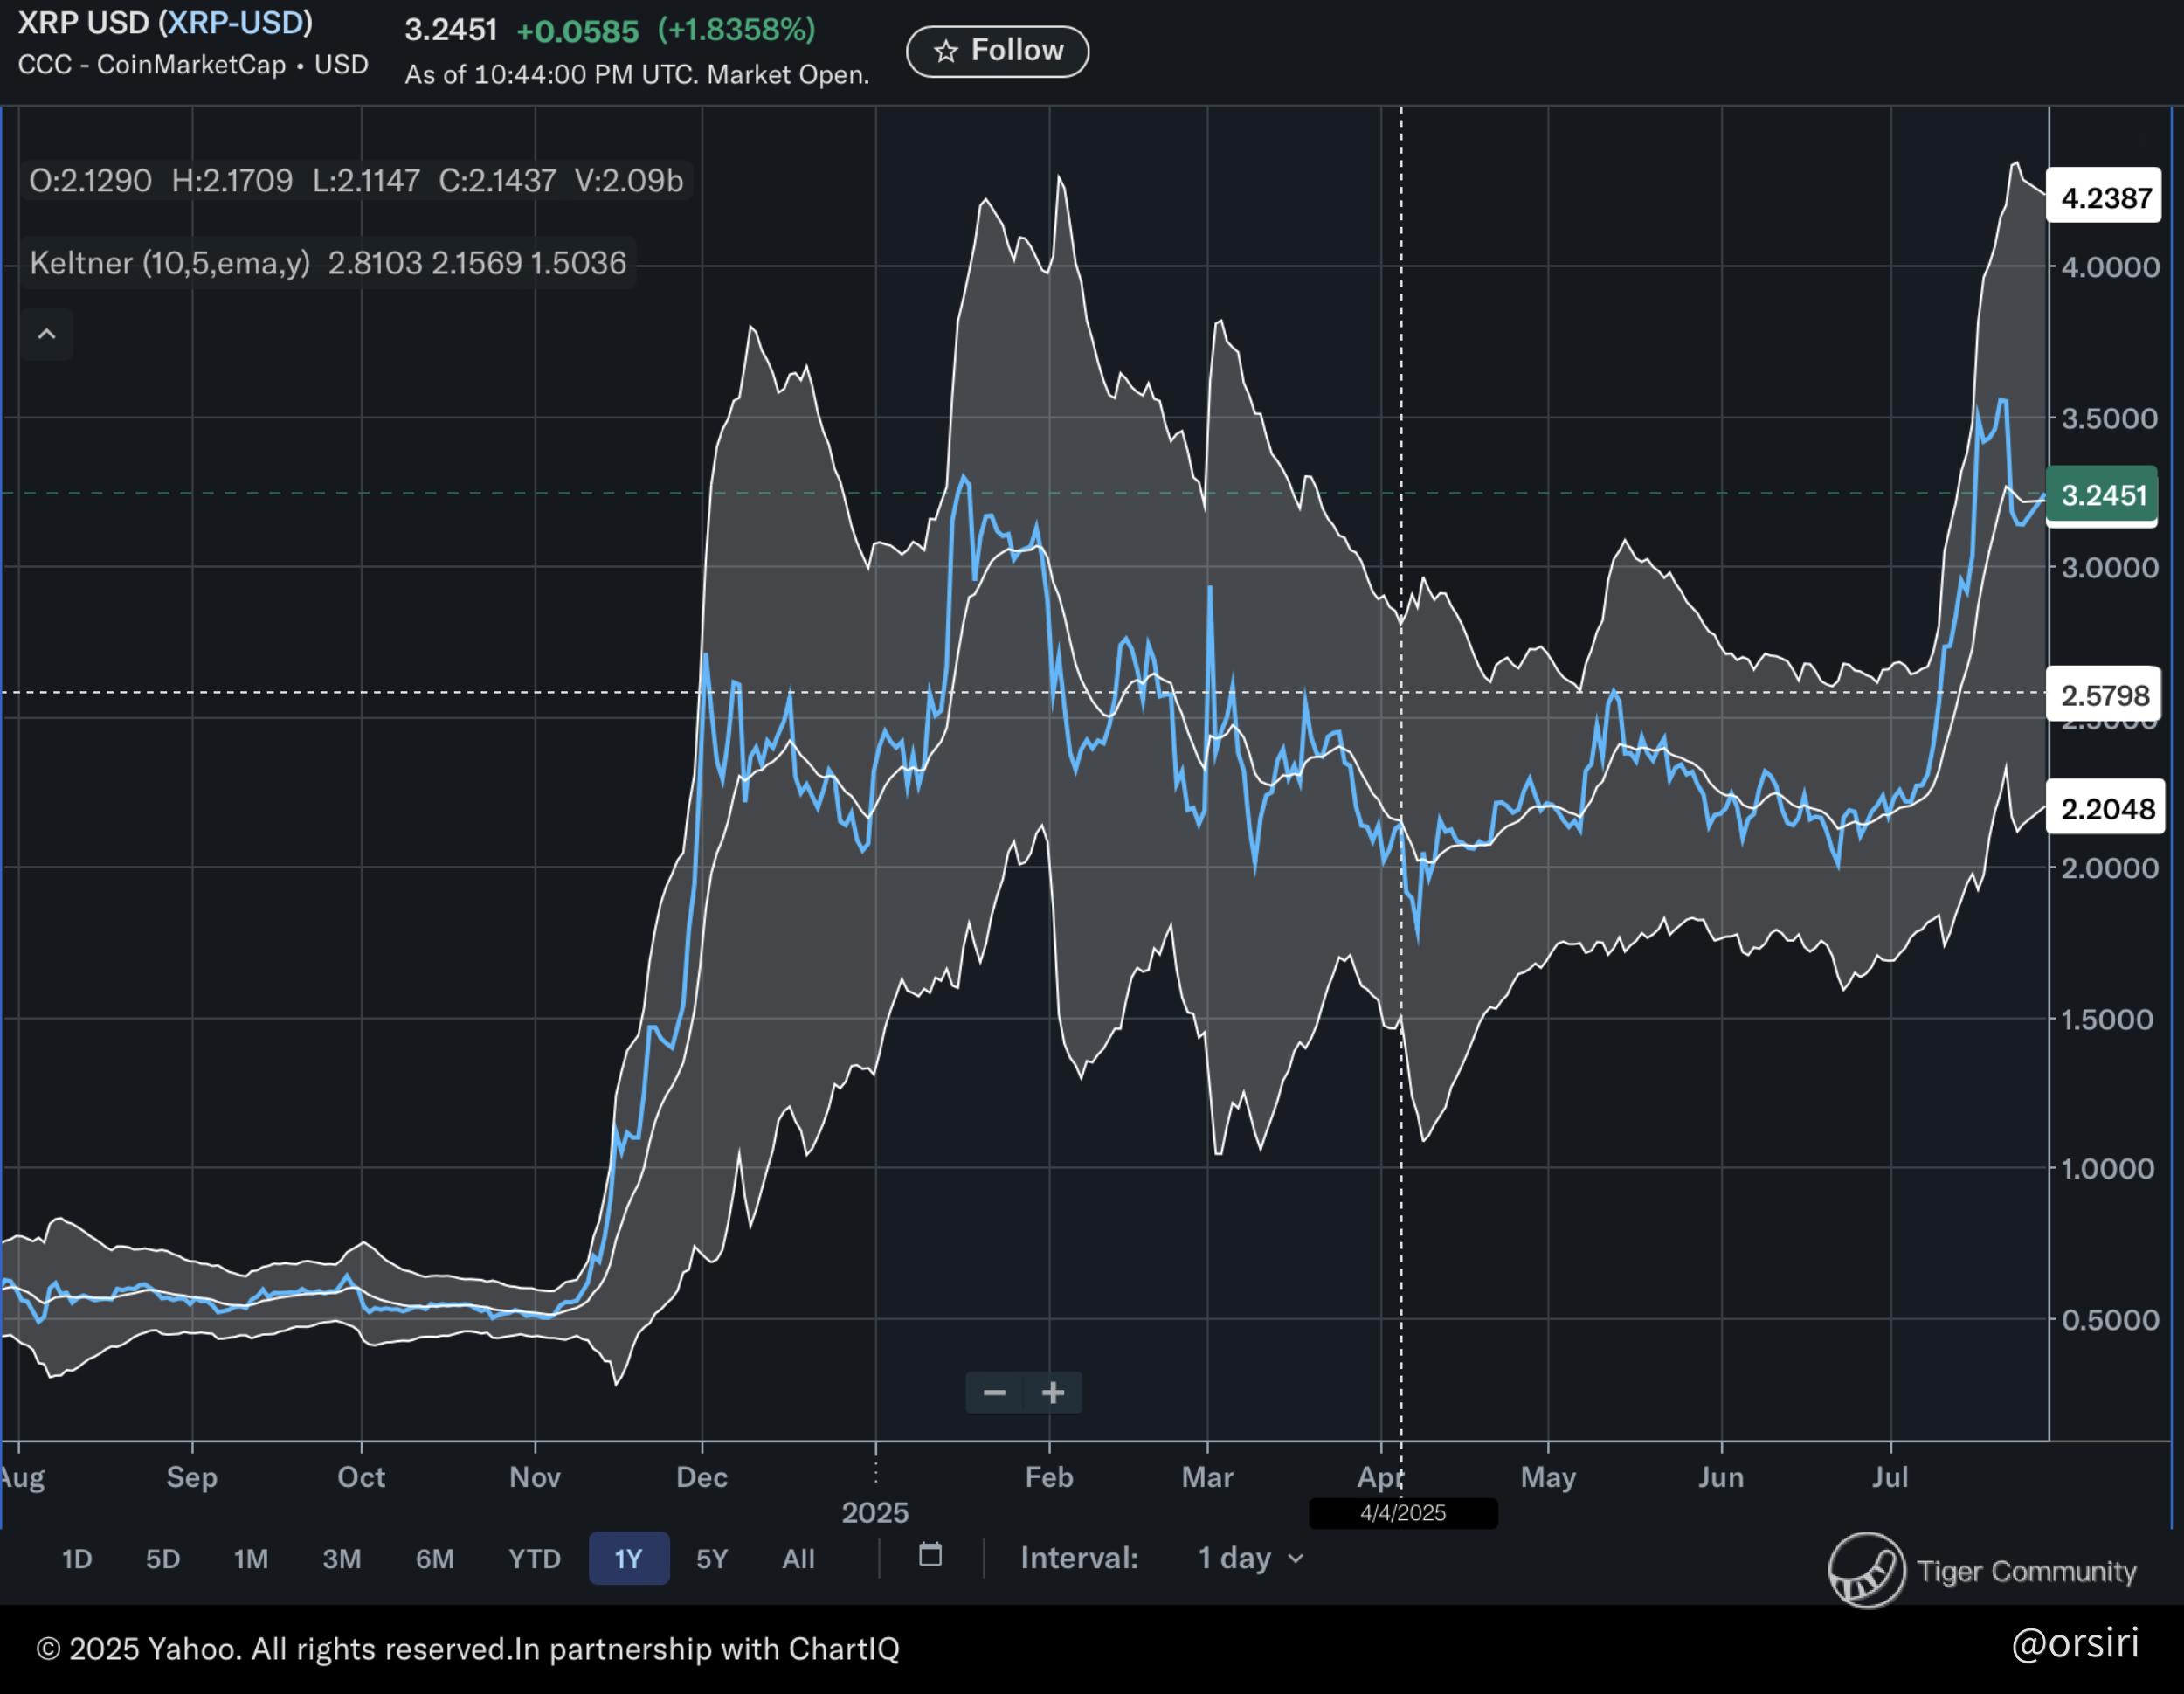The image size is (2184, 1694).
Task: Show All available price history
Action: pos(798,1559)
